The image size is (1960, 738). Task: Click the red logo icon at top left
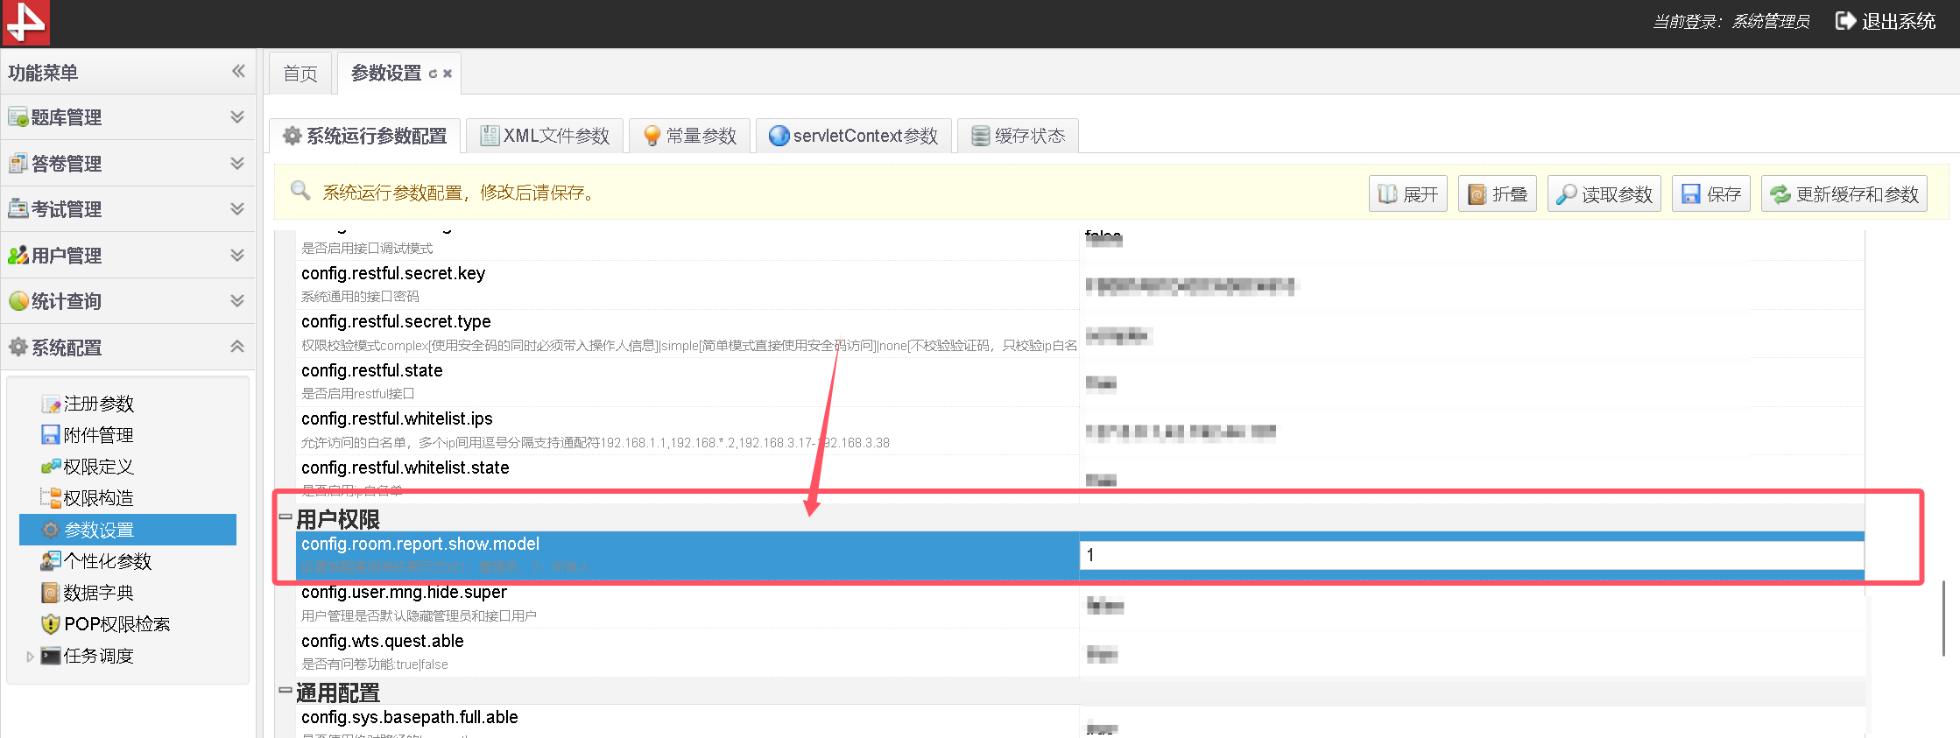pos(25,22)
